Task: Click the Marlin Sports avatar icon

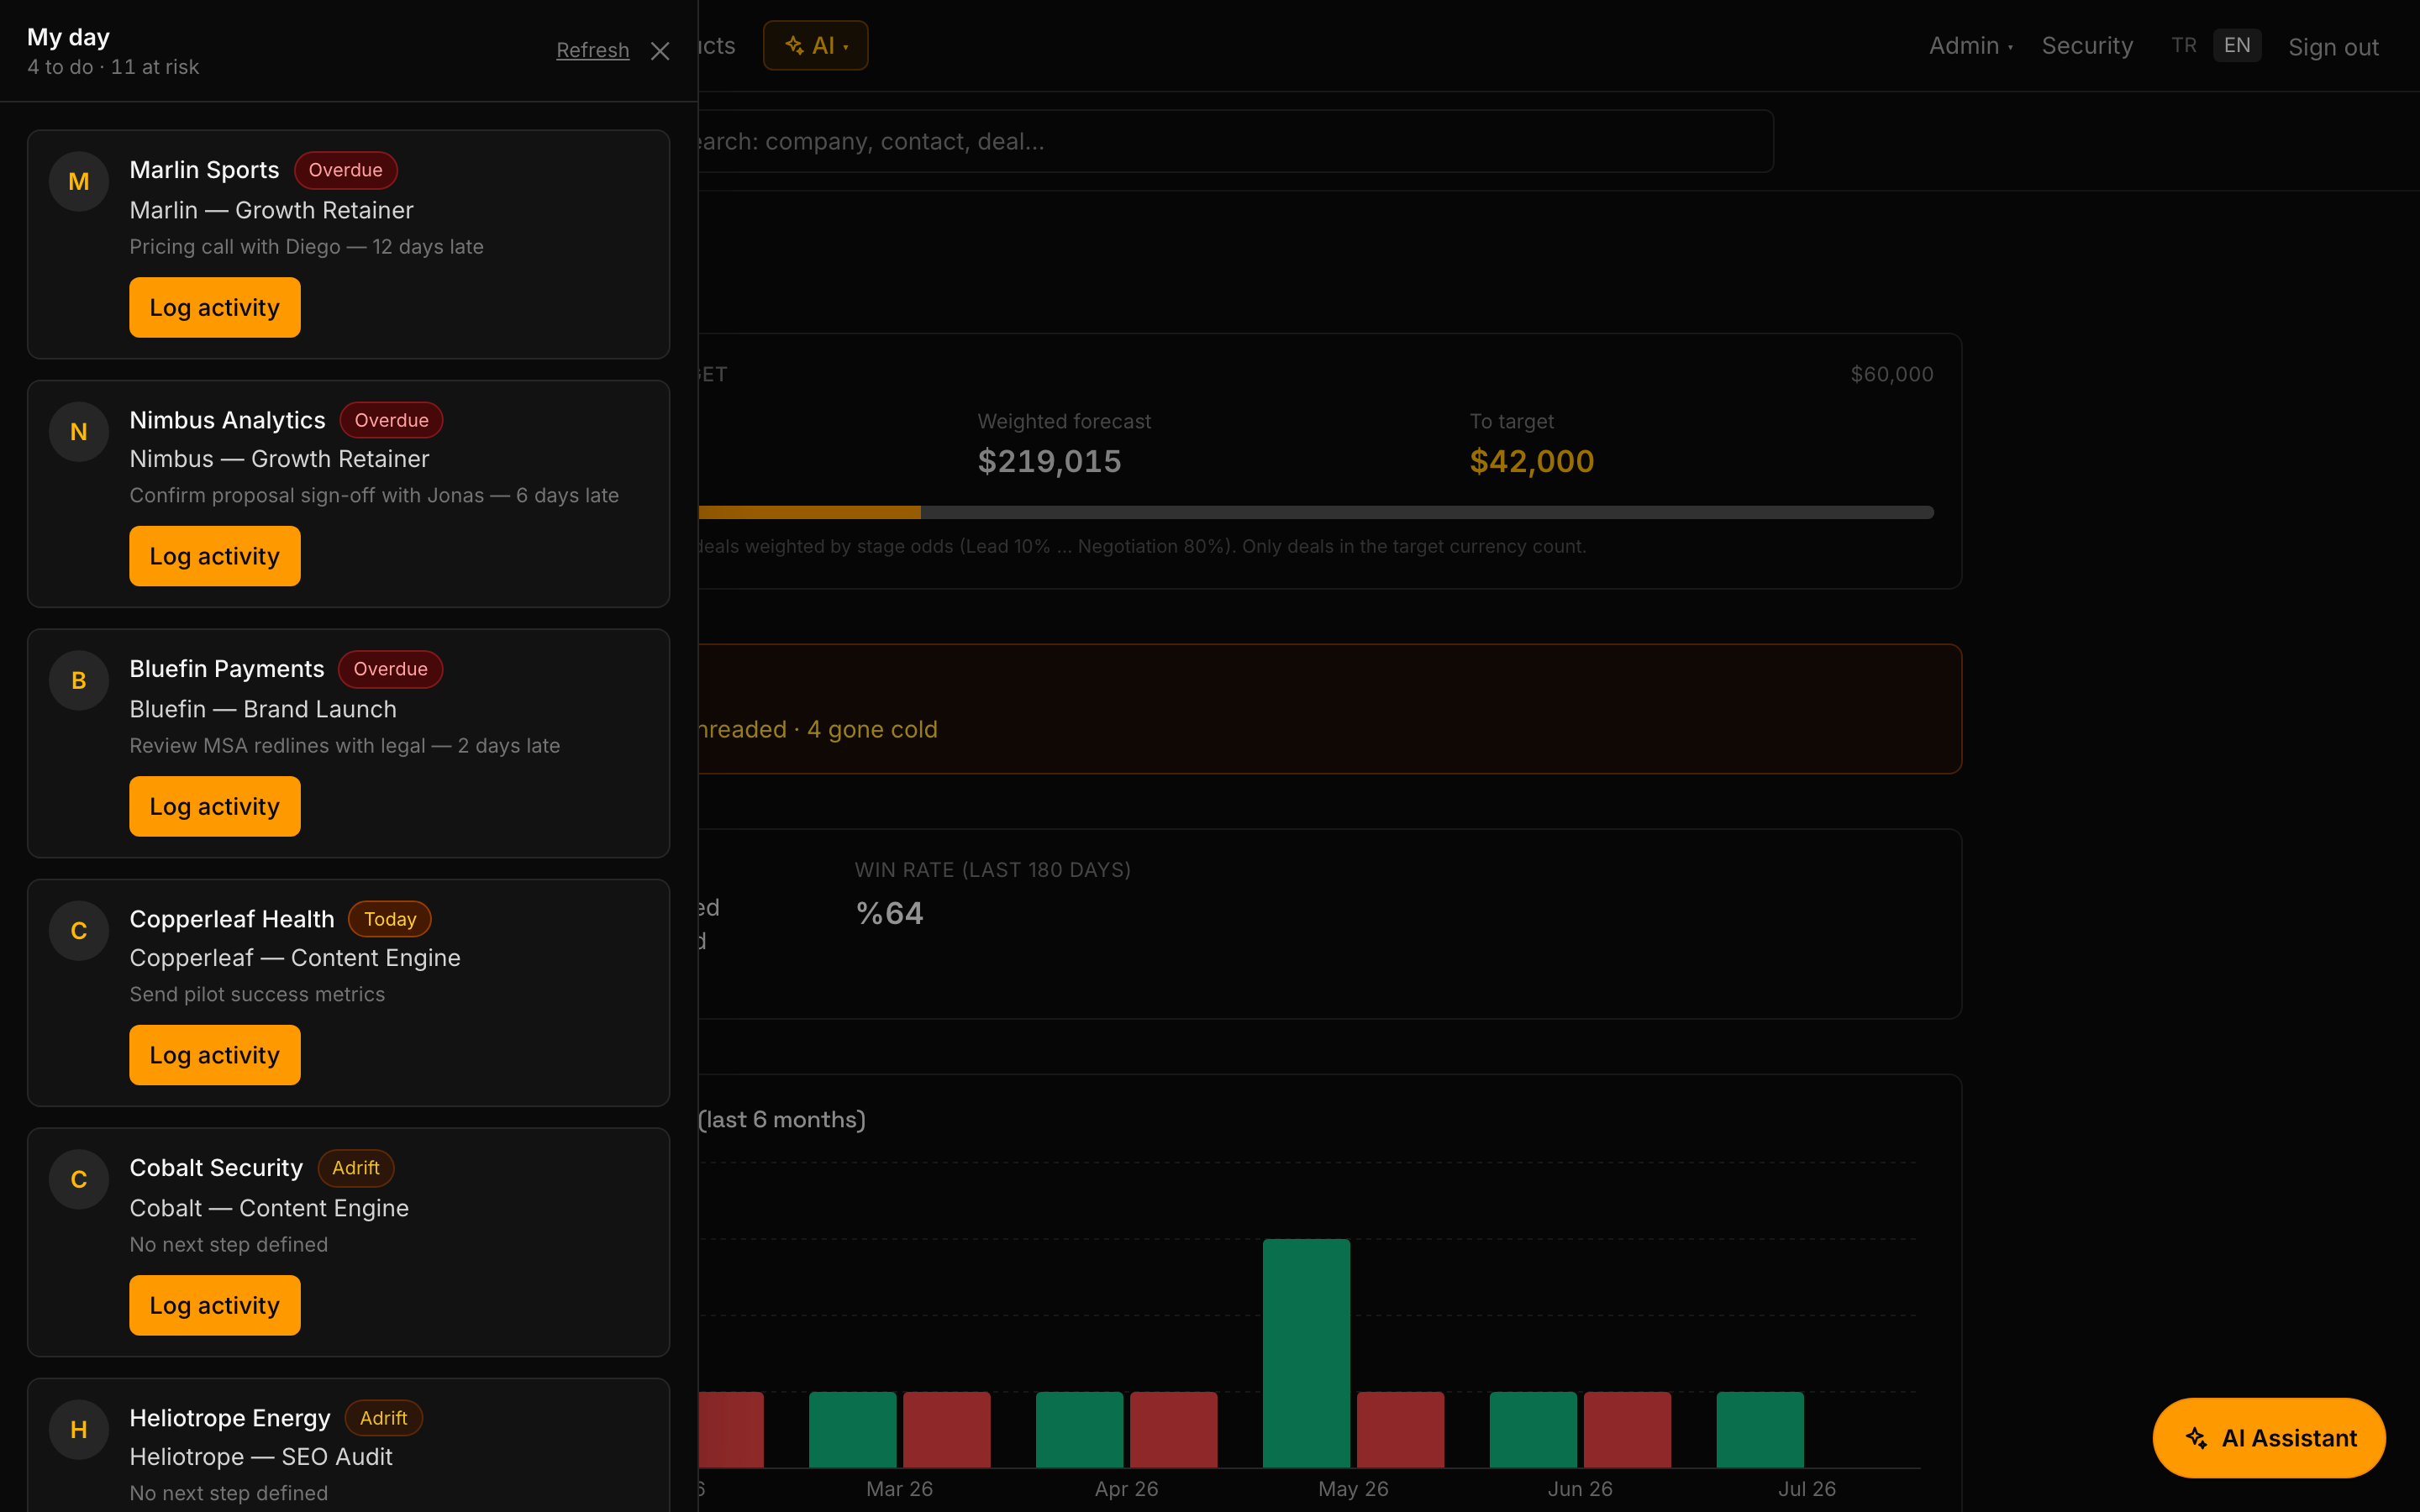Action: pyautogui.click(x=79, y=181)
